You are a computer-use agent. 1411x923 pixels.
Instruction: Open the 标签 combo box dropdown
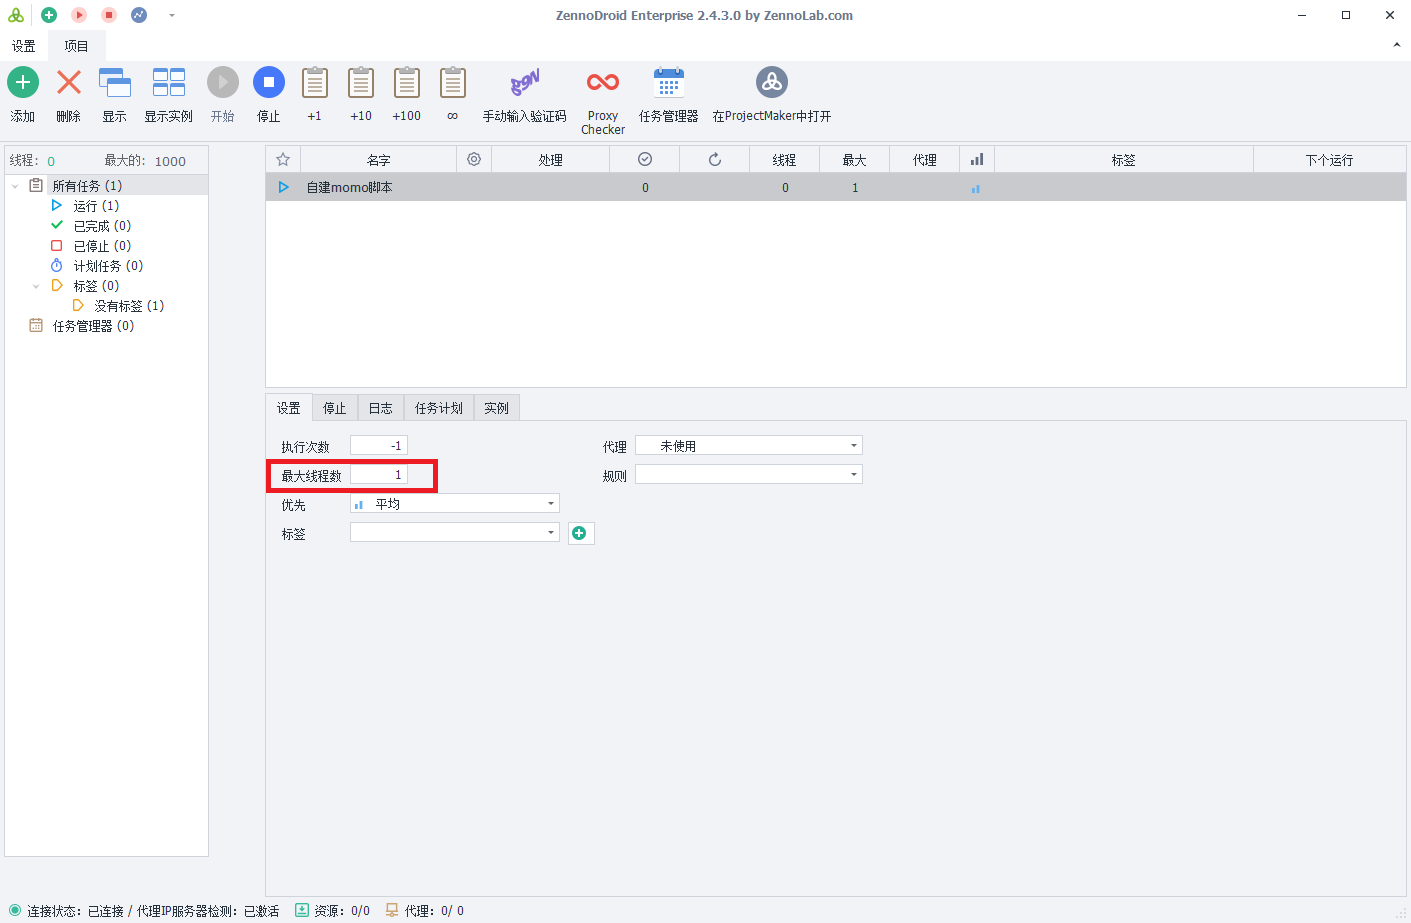[x=455, y=532]
